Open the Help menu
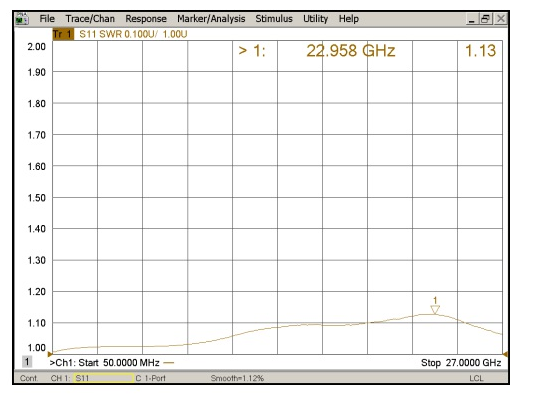 (349, 18)
